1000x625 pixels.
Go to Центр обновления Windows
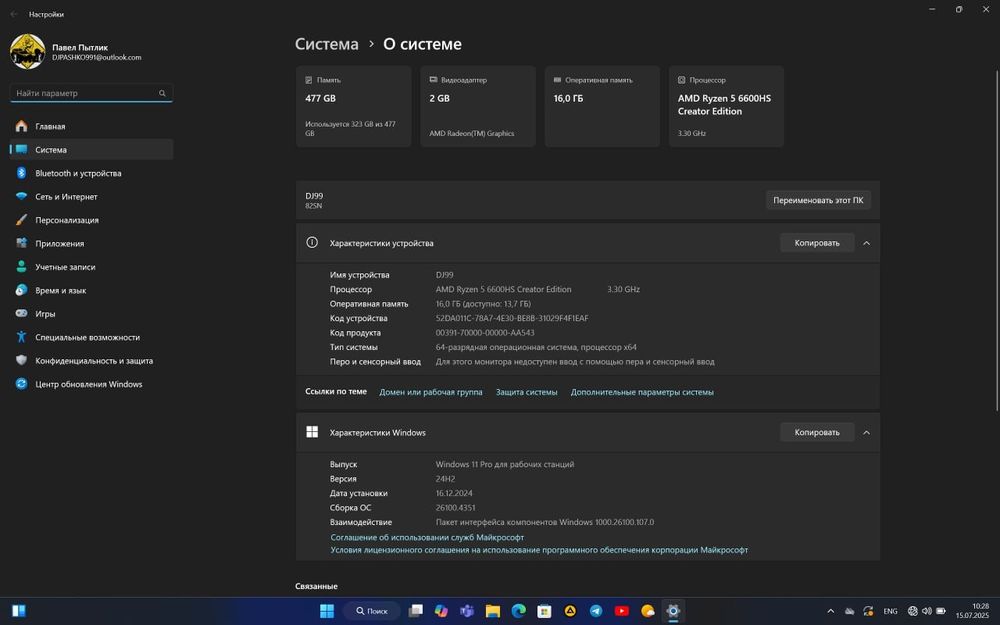coord(89,384)
